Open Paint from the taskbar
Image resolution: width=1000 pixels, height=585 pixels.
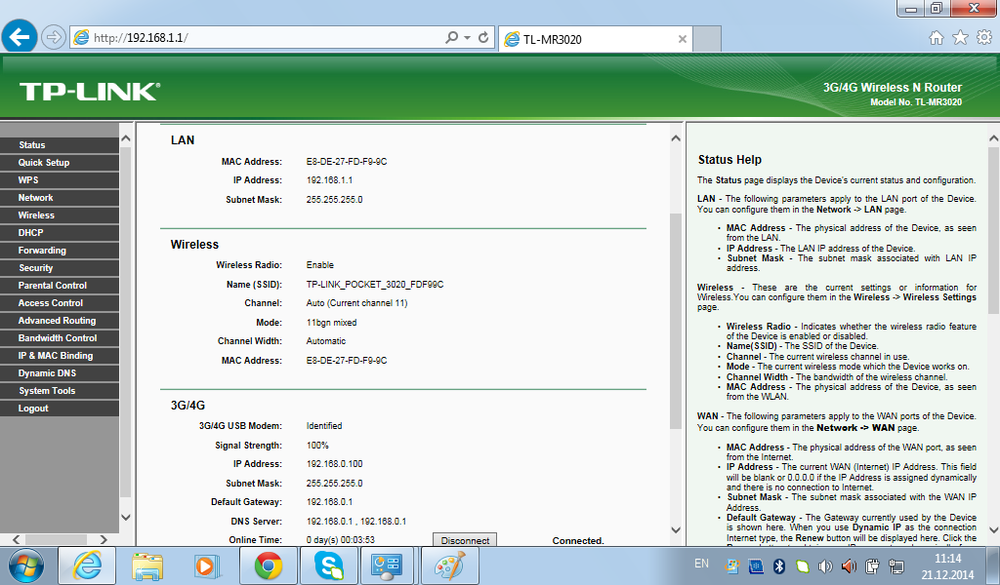tap(445, 566)
